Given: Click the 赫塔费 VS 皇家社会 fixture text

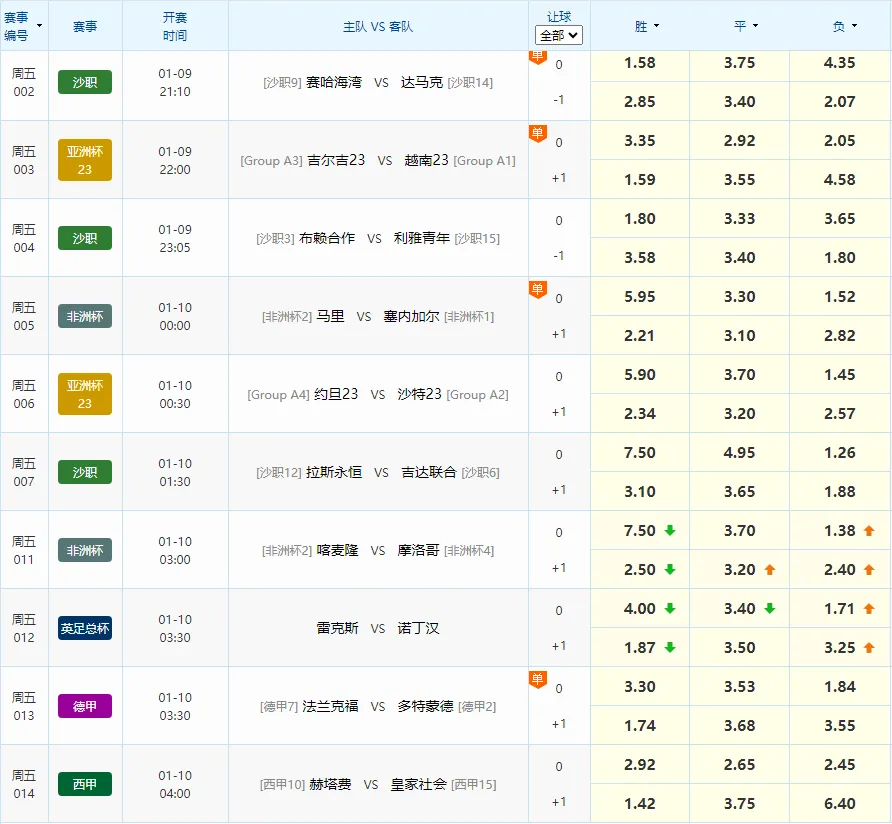Looking at the screenshot, I should (378, 784).
